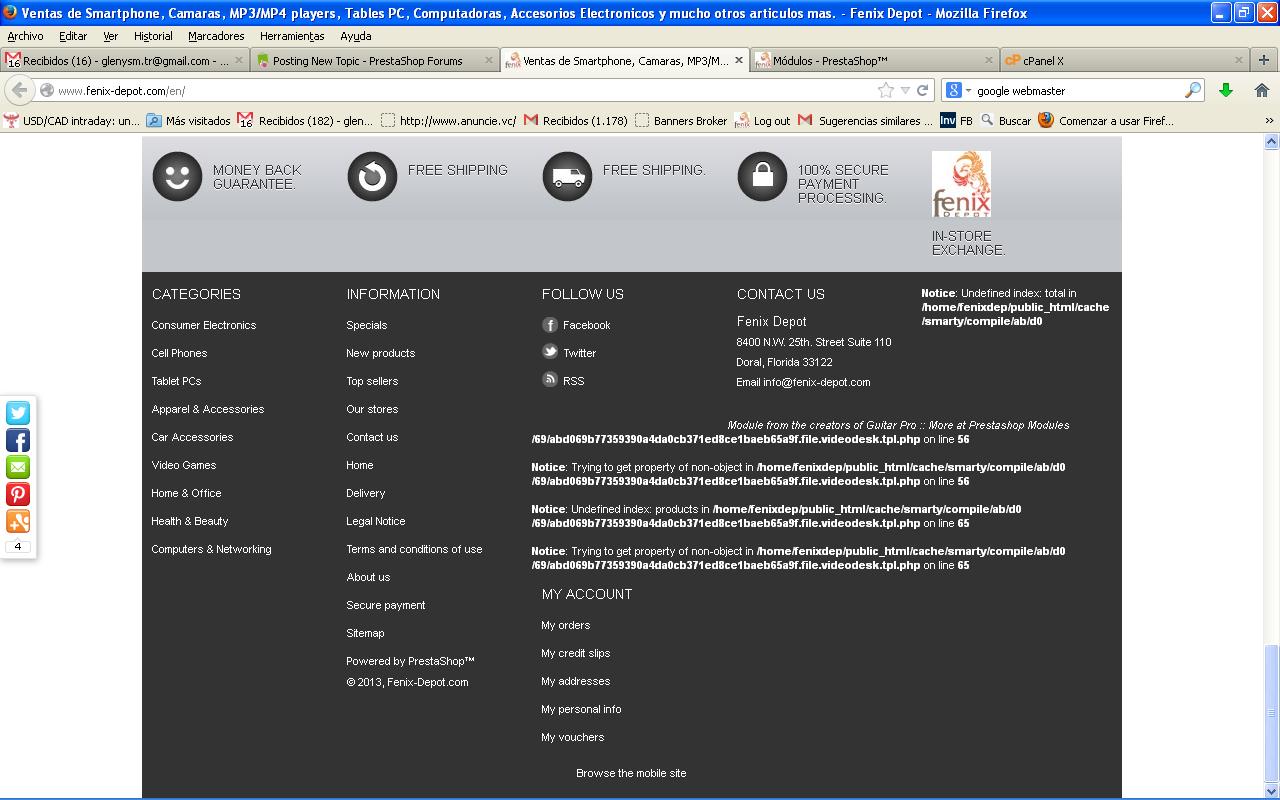Close the Módulos - PrestaShop tab
This screenshot has width=1280, height=800.
coord(989,60)
